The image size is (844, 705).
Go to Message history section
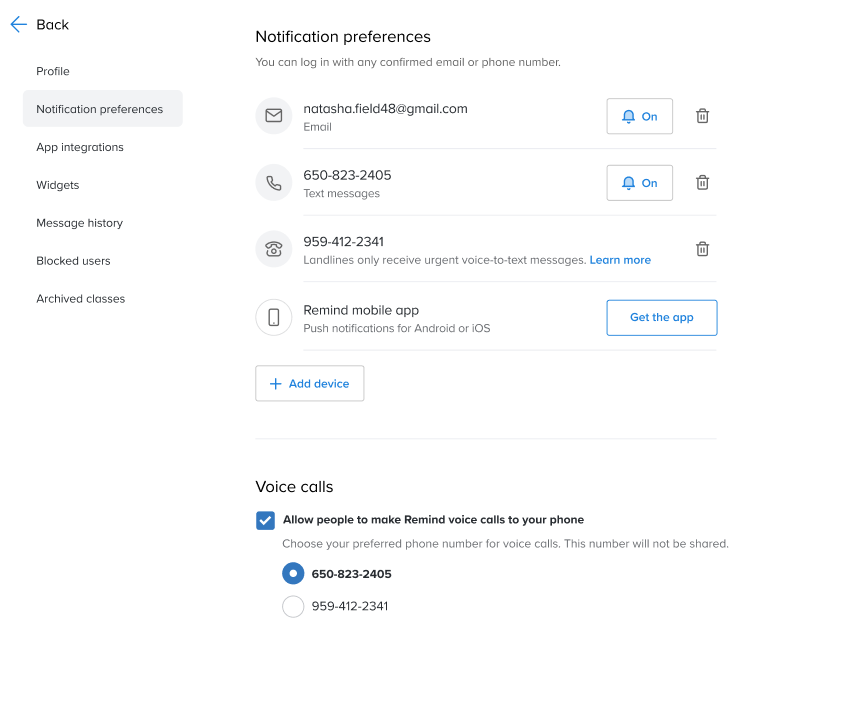(x=80, y=223)
